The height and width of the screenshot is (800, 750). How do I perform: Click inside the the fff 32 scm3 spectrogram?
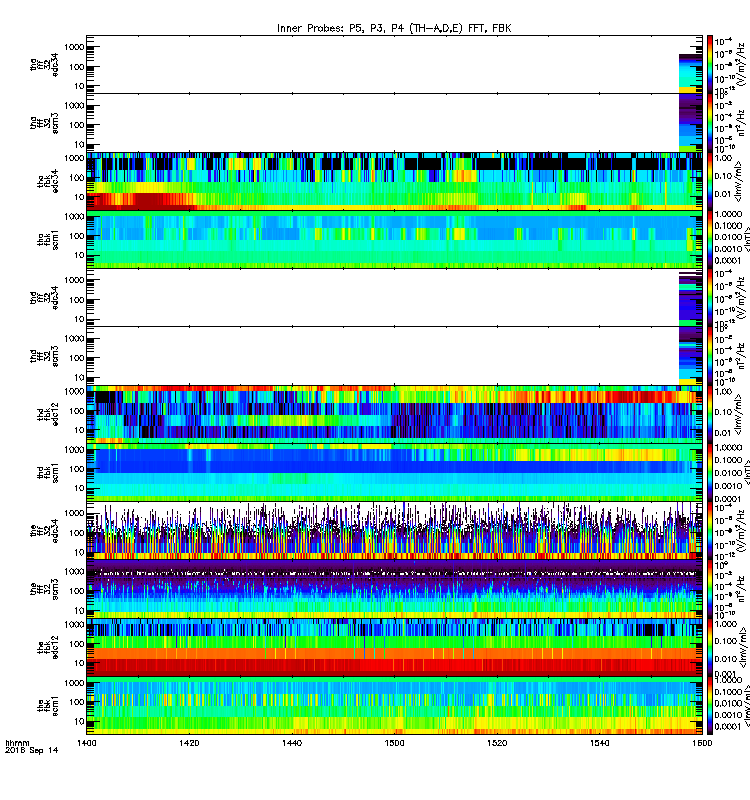point(394,589)
